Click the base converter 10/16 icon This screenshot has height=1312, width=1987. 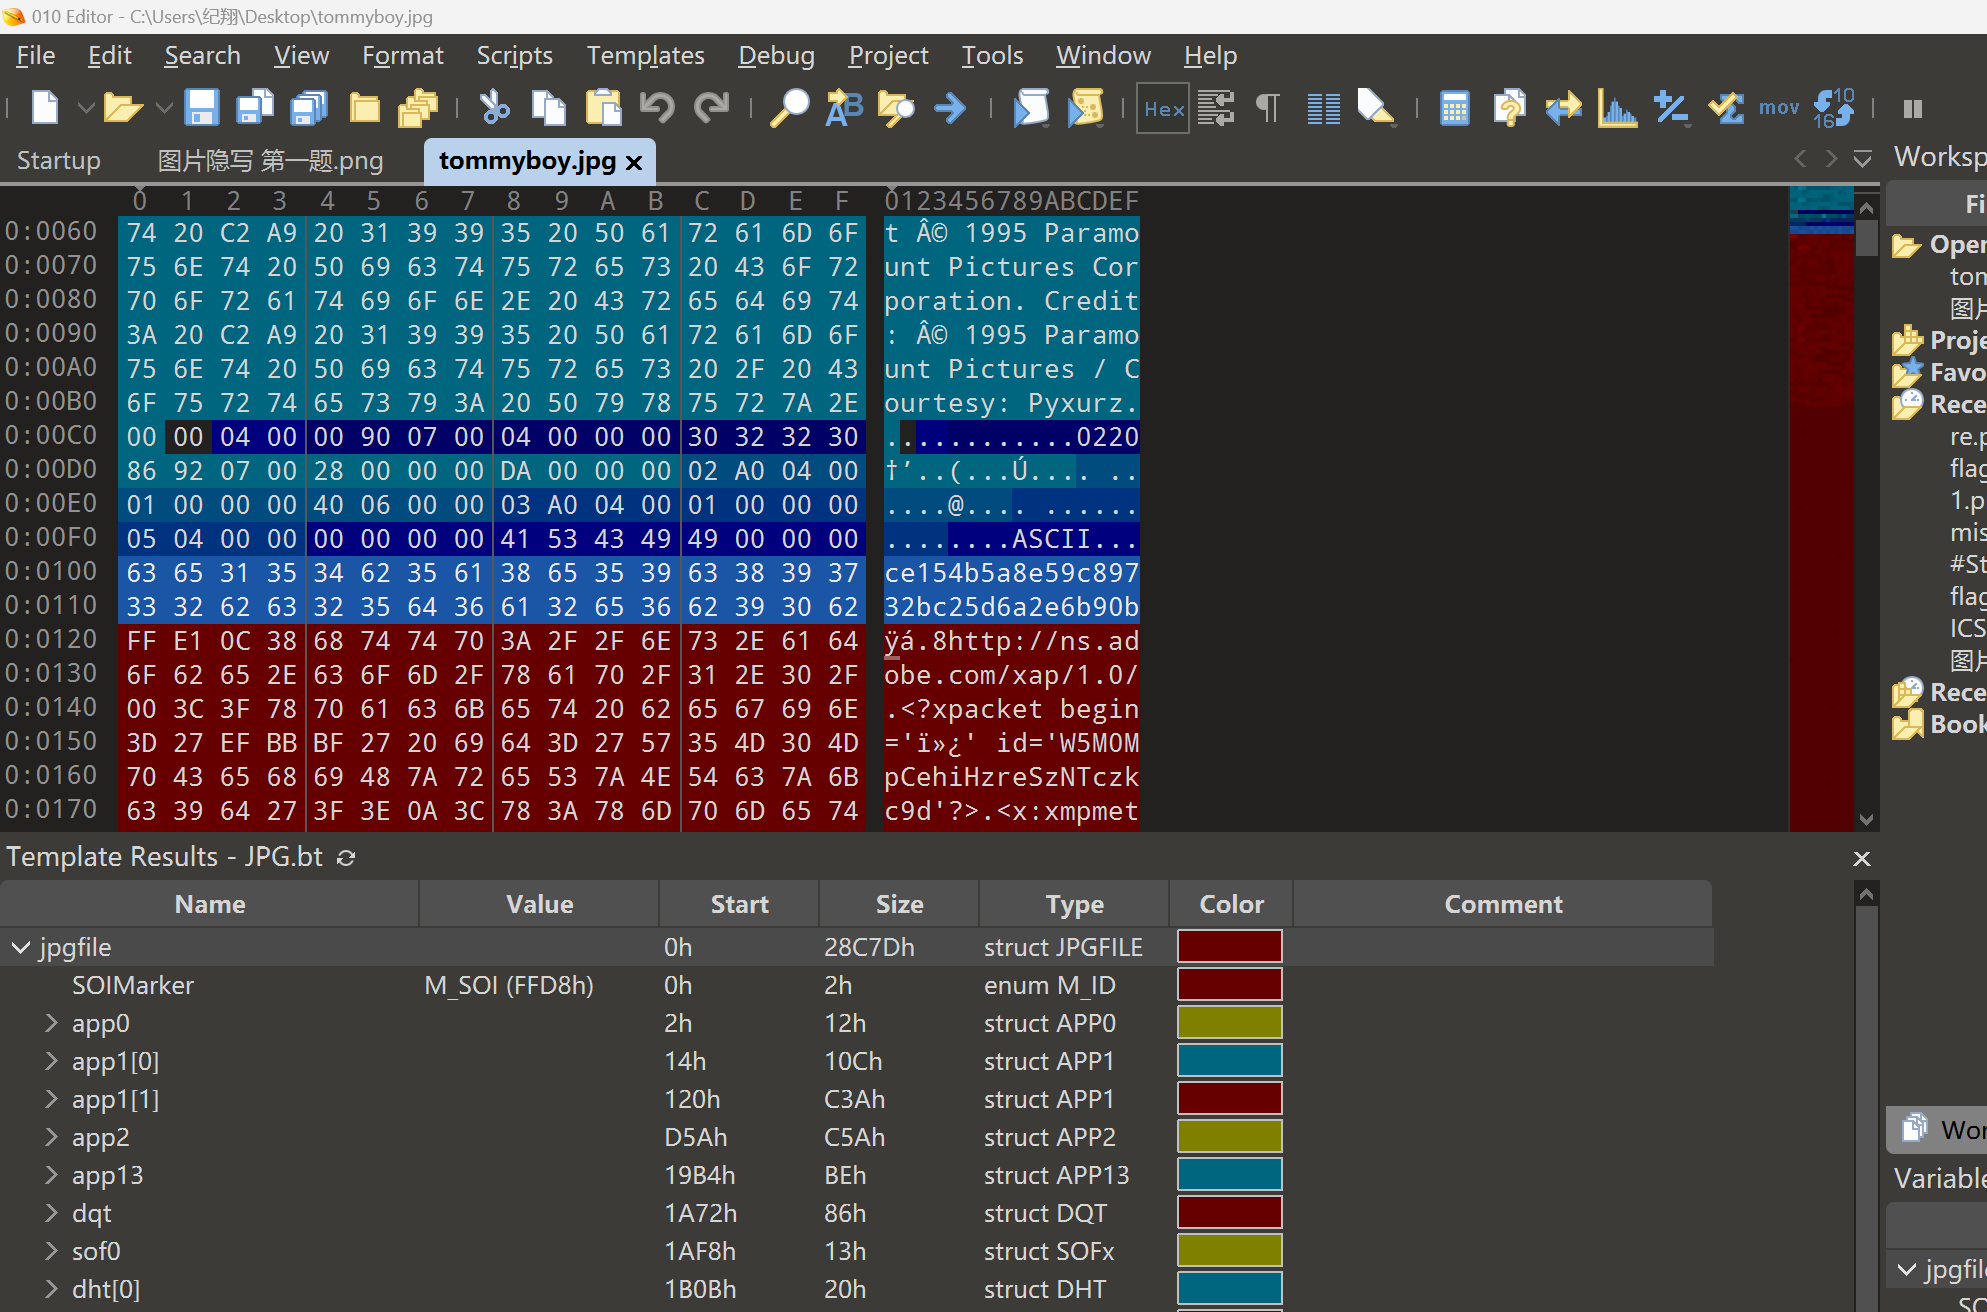point(1834,107)
